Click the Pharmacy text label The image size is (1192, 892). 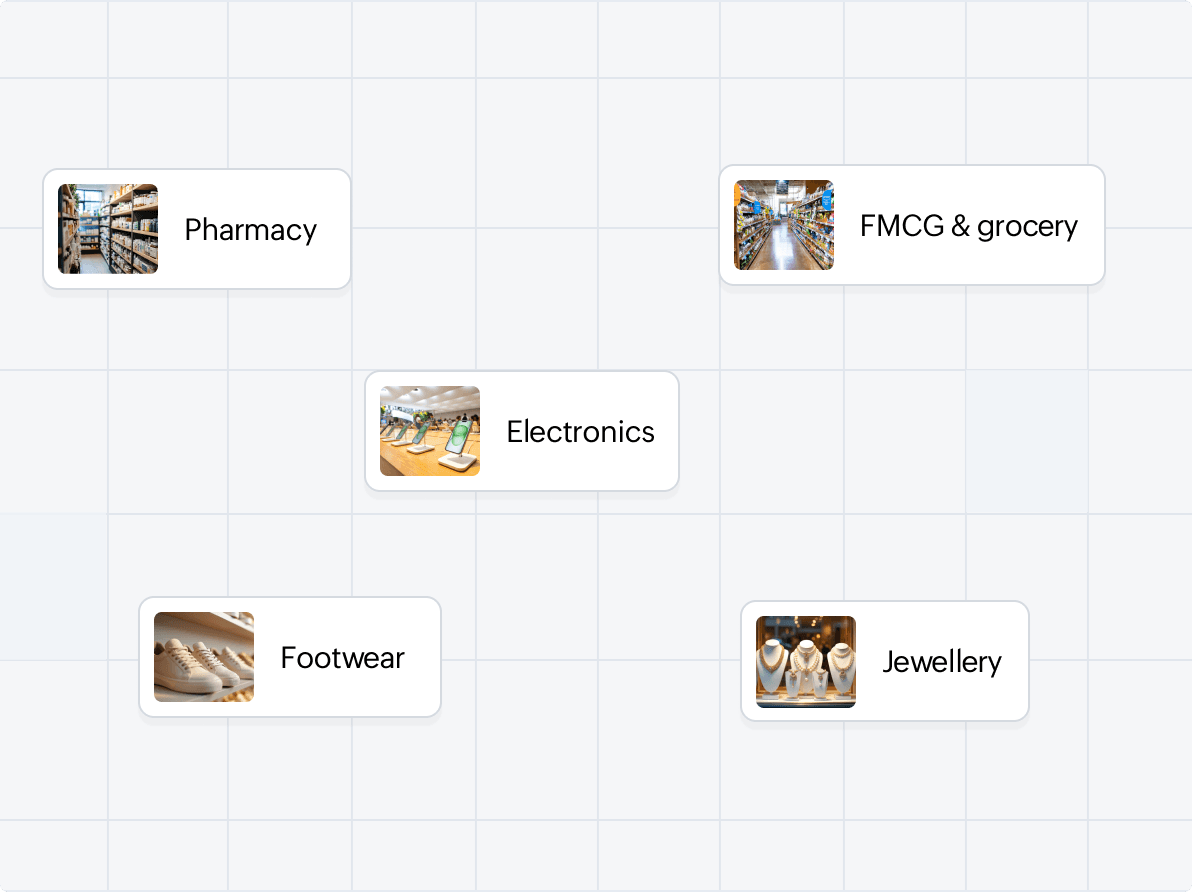pyautogui.click(x=251, y=230)
